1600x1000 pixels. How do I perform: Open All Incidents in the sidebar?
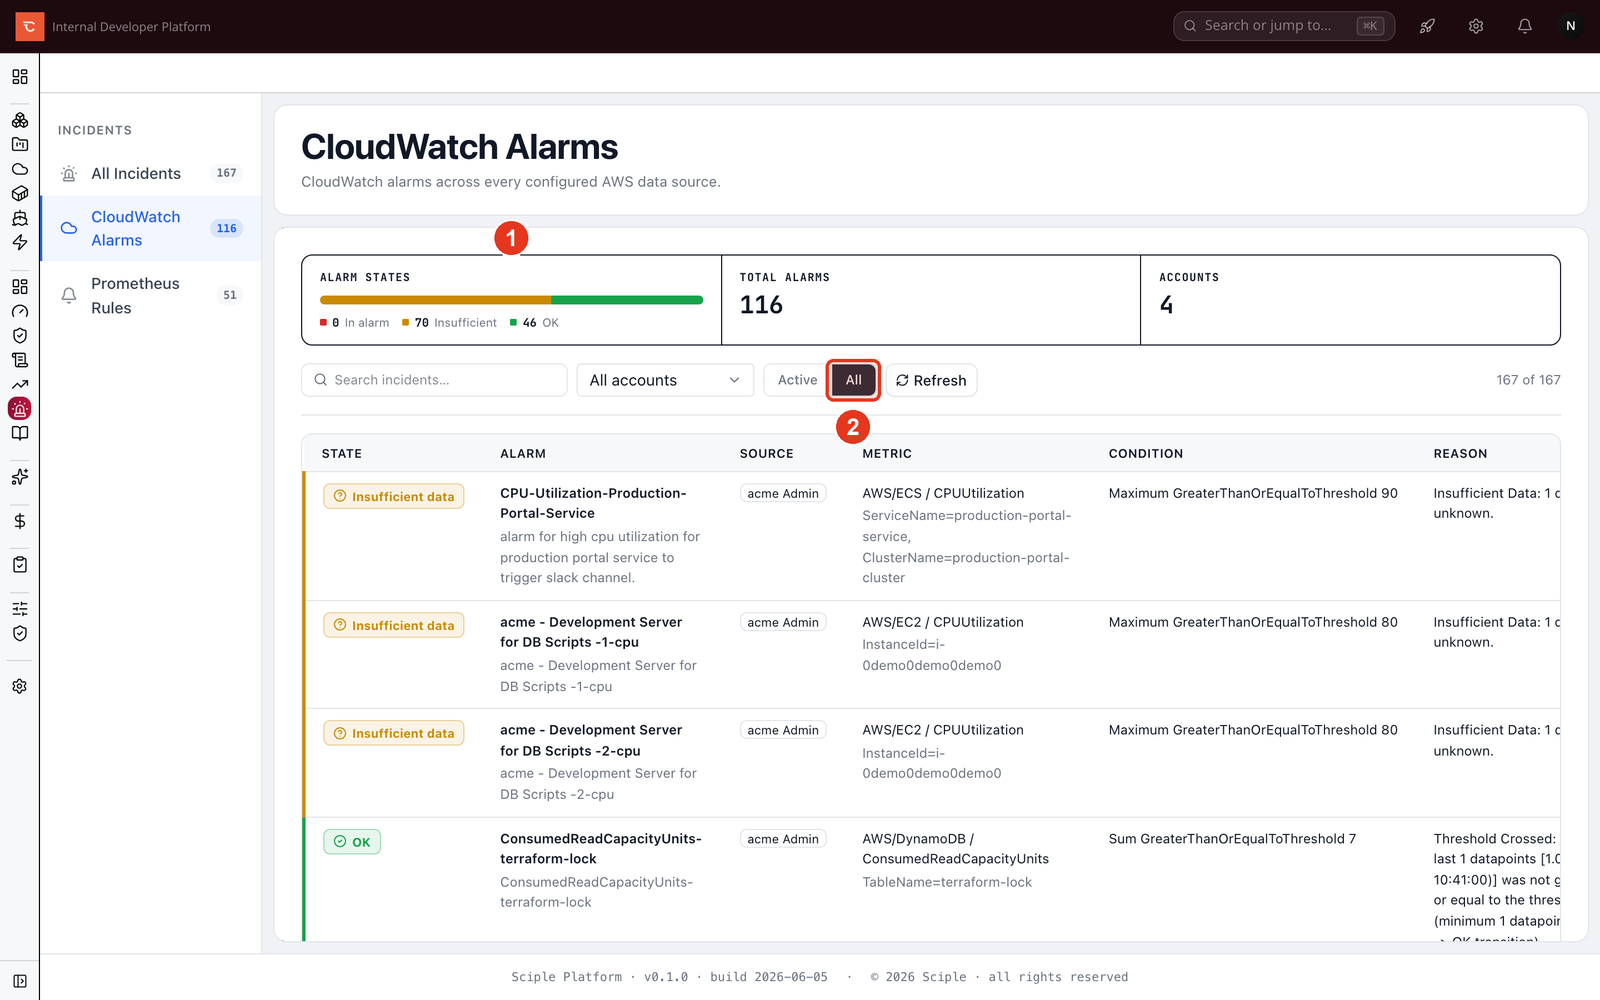pyautogui.click(x=151, y=173)
